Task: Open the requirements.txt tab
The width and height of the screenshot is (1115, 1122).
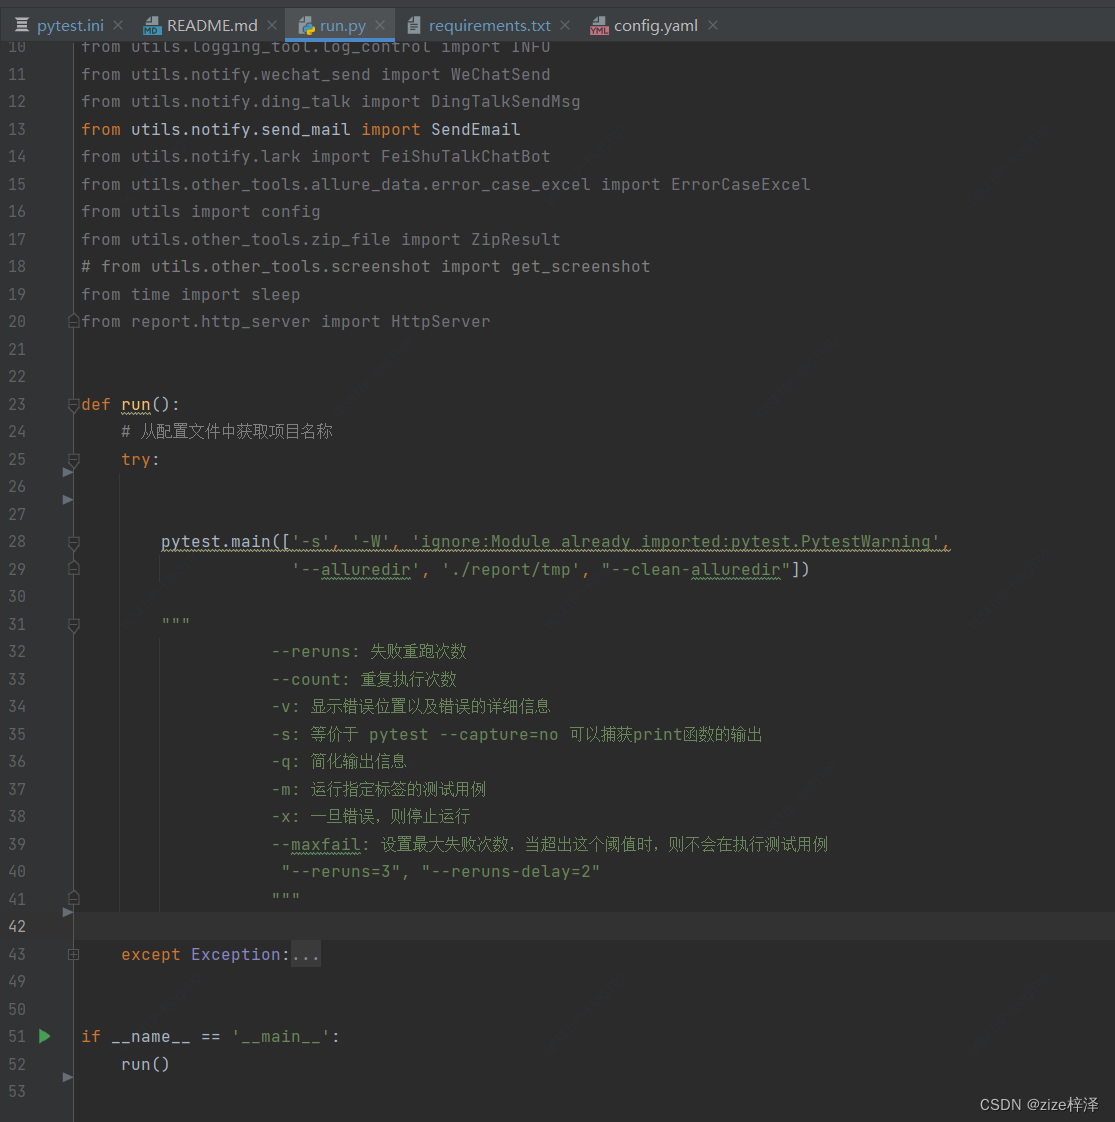Action: click(490, 26)
